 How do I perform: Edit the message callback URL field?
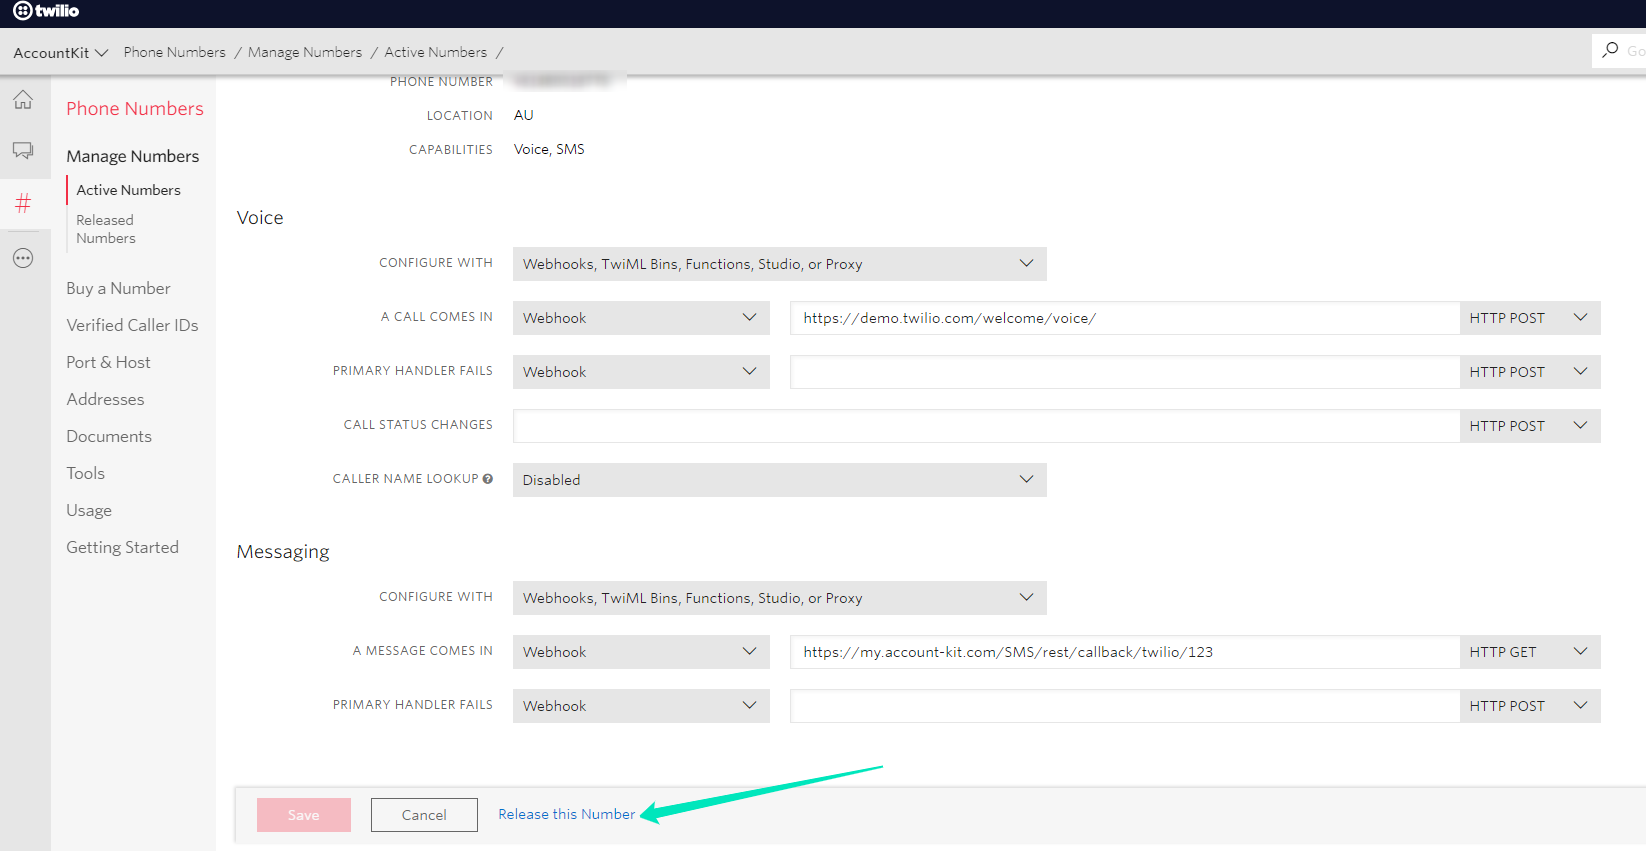click(1125, 652)
